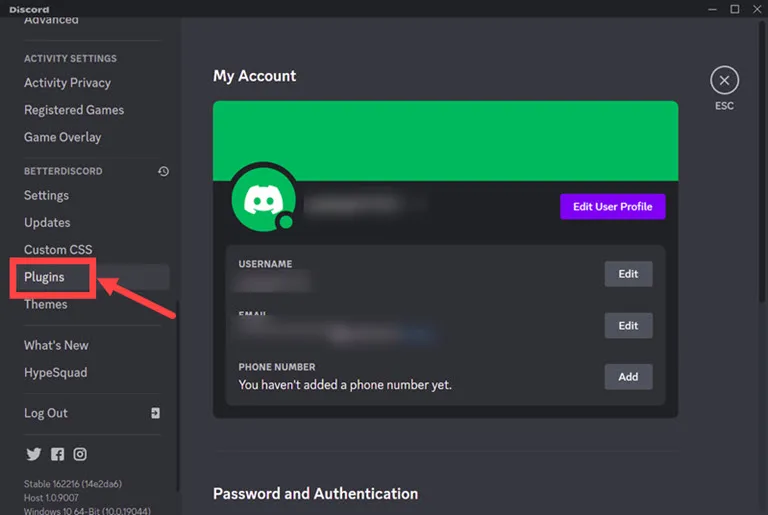Click Log Out in the sidebar

[46, 413]
